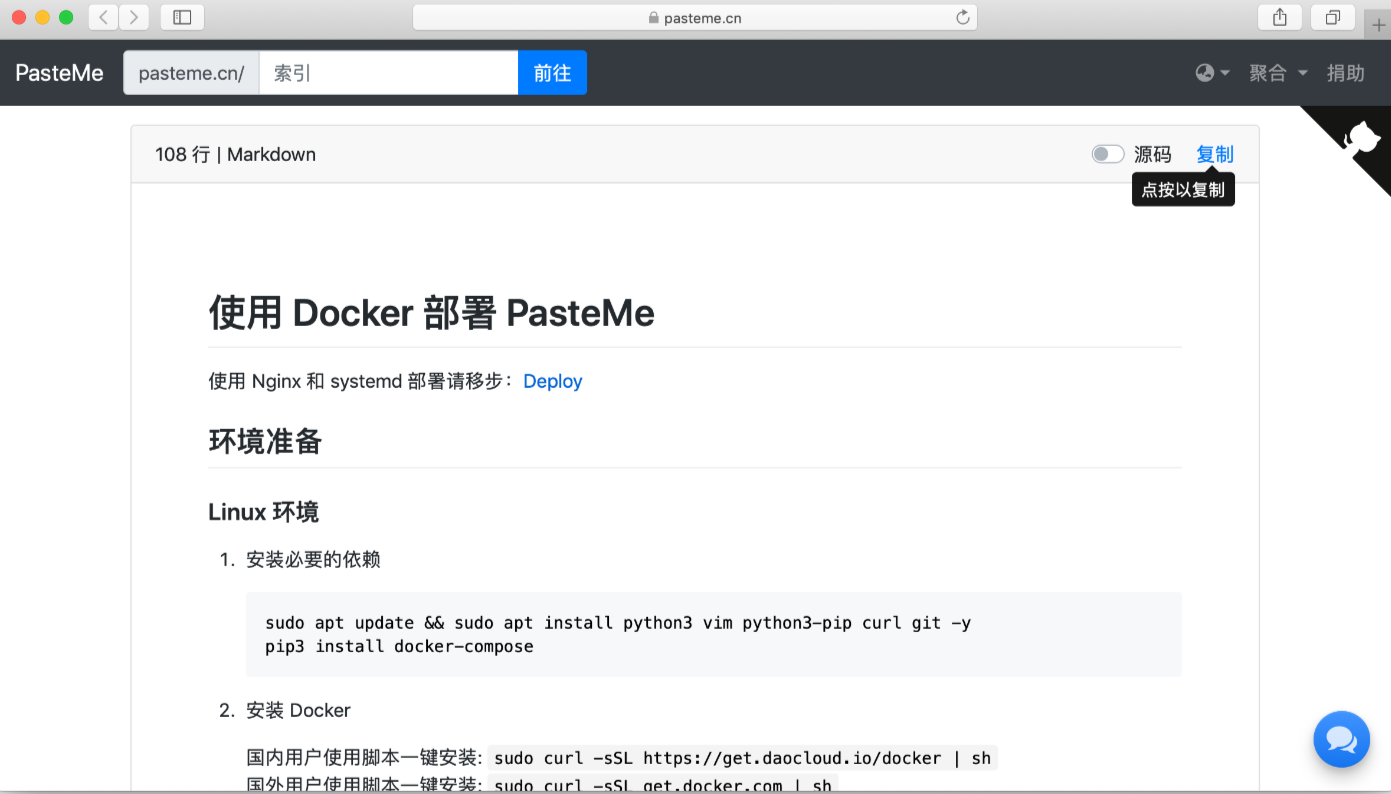
Task: Click the 'pip3 install docker-compose' code line
Action: pyautogui.click(x=399, y=646)
